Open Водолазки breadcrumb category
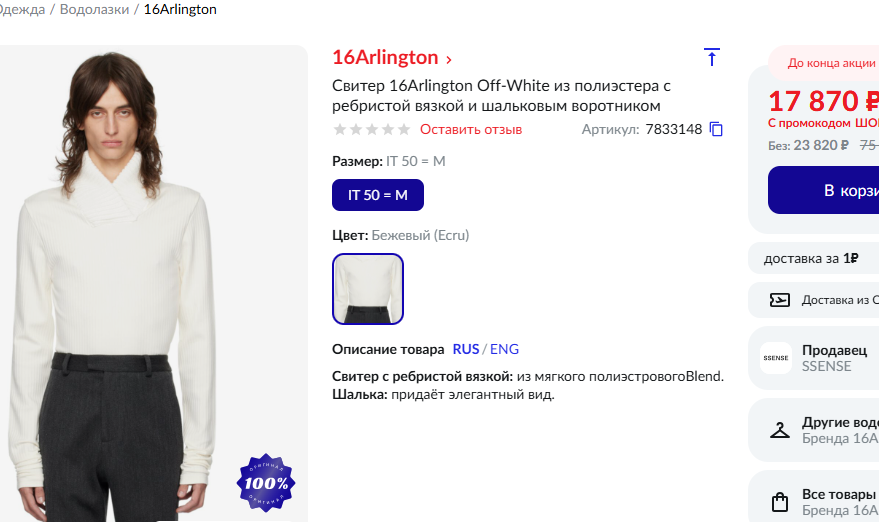The width and height of the screenshot is (879, 522). coord(94,10)
